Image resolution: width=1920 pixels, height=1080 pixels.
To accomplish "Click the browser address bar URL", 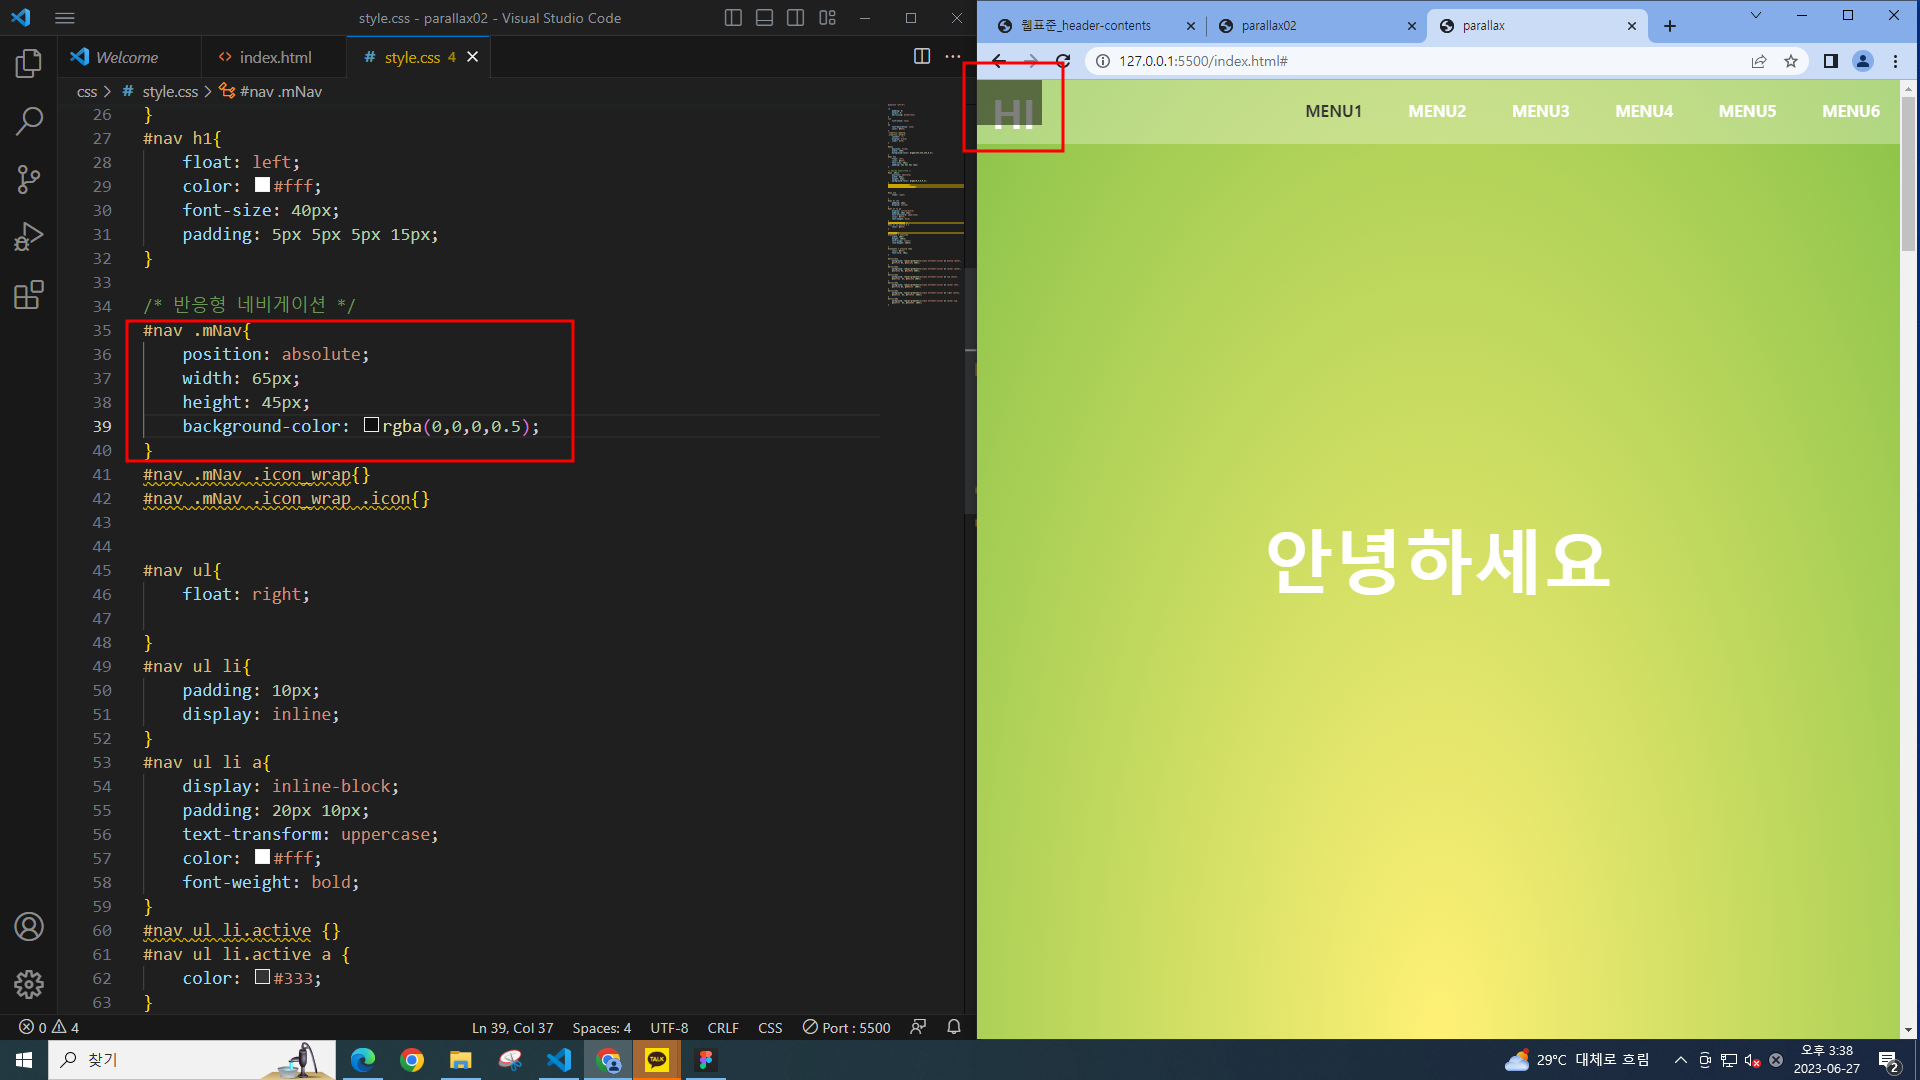I will point(1203,61).
